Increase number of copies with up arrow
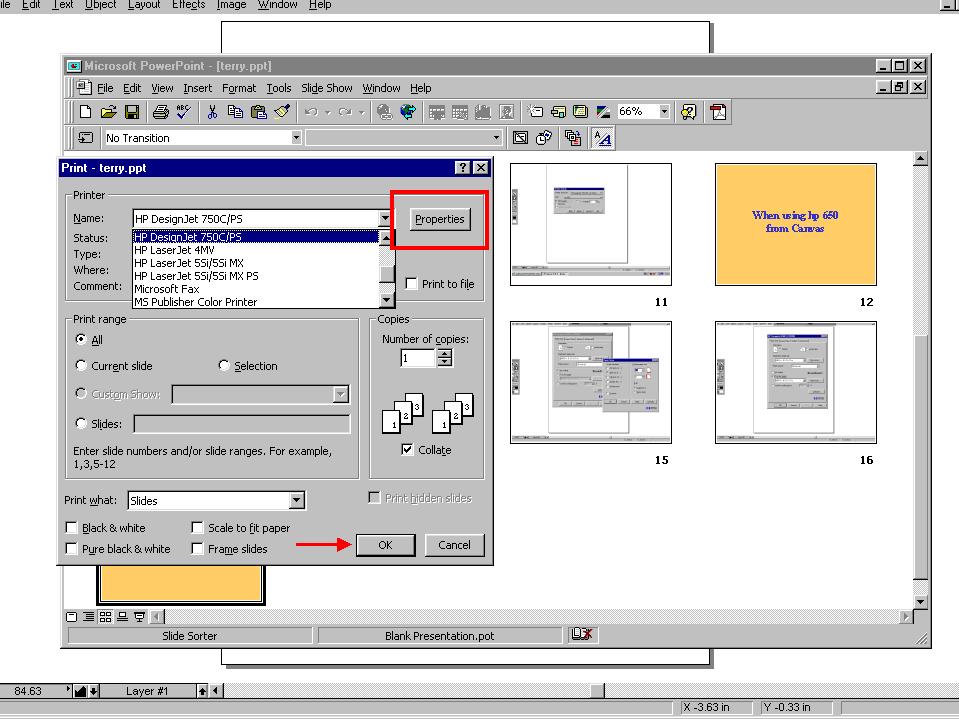The image size is (959, 719). click(445, 353)
